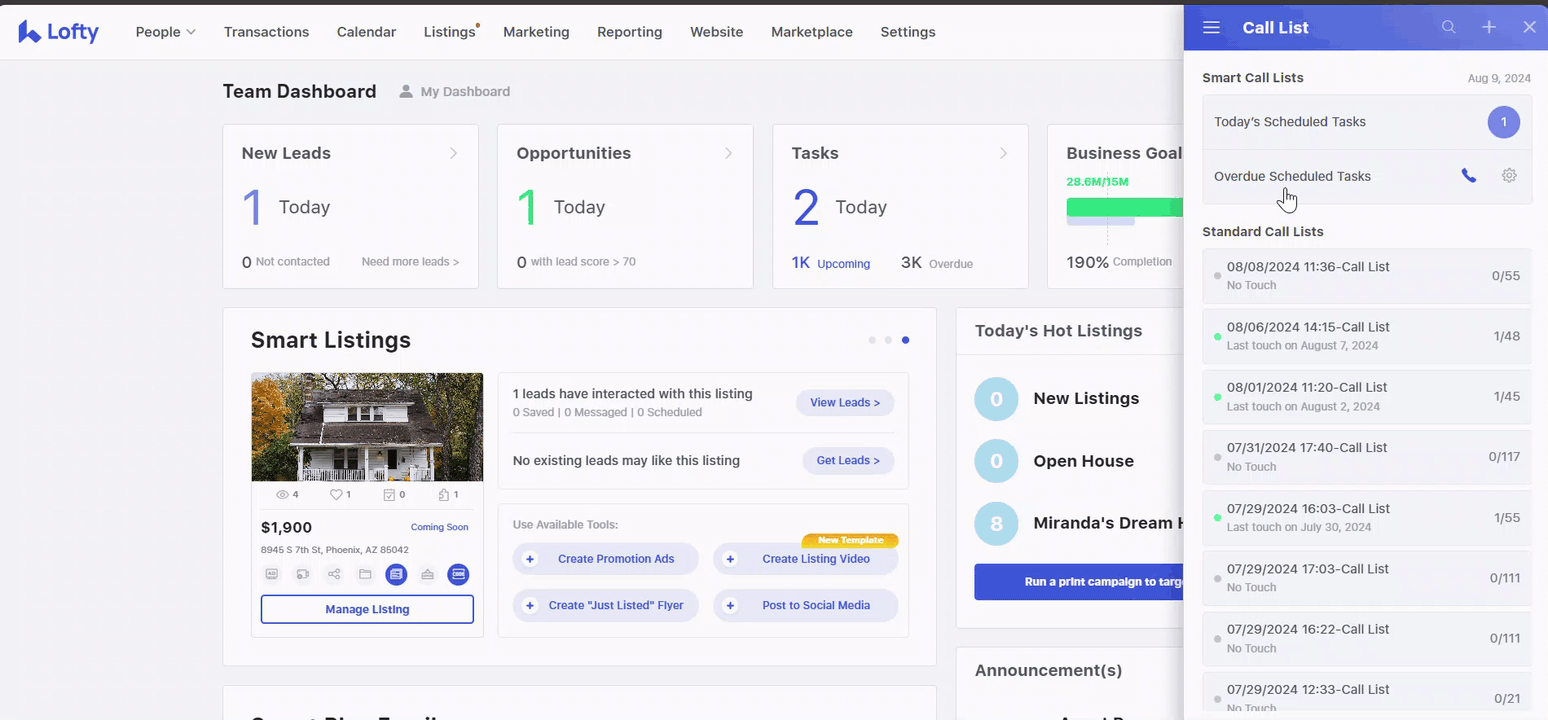This screenshot has height=720, width=1548.
Task: Click the View Leads button
Action: (845, 402)
